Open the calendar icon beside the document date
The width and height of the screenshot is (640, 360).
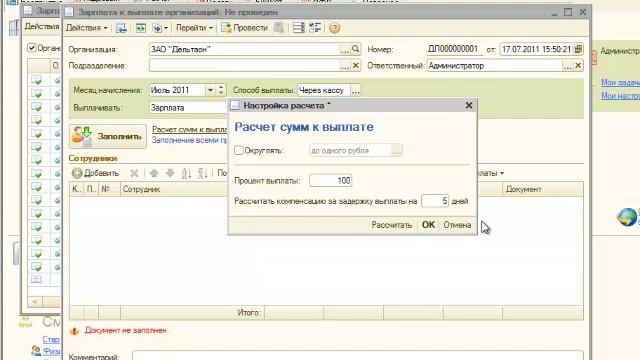pyautogui.click(x=578, y=49)
